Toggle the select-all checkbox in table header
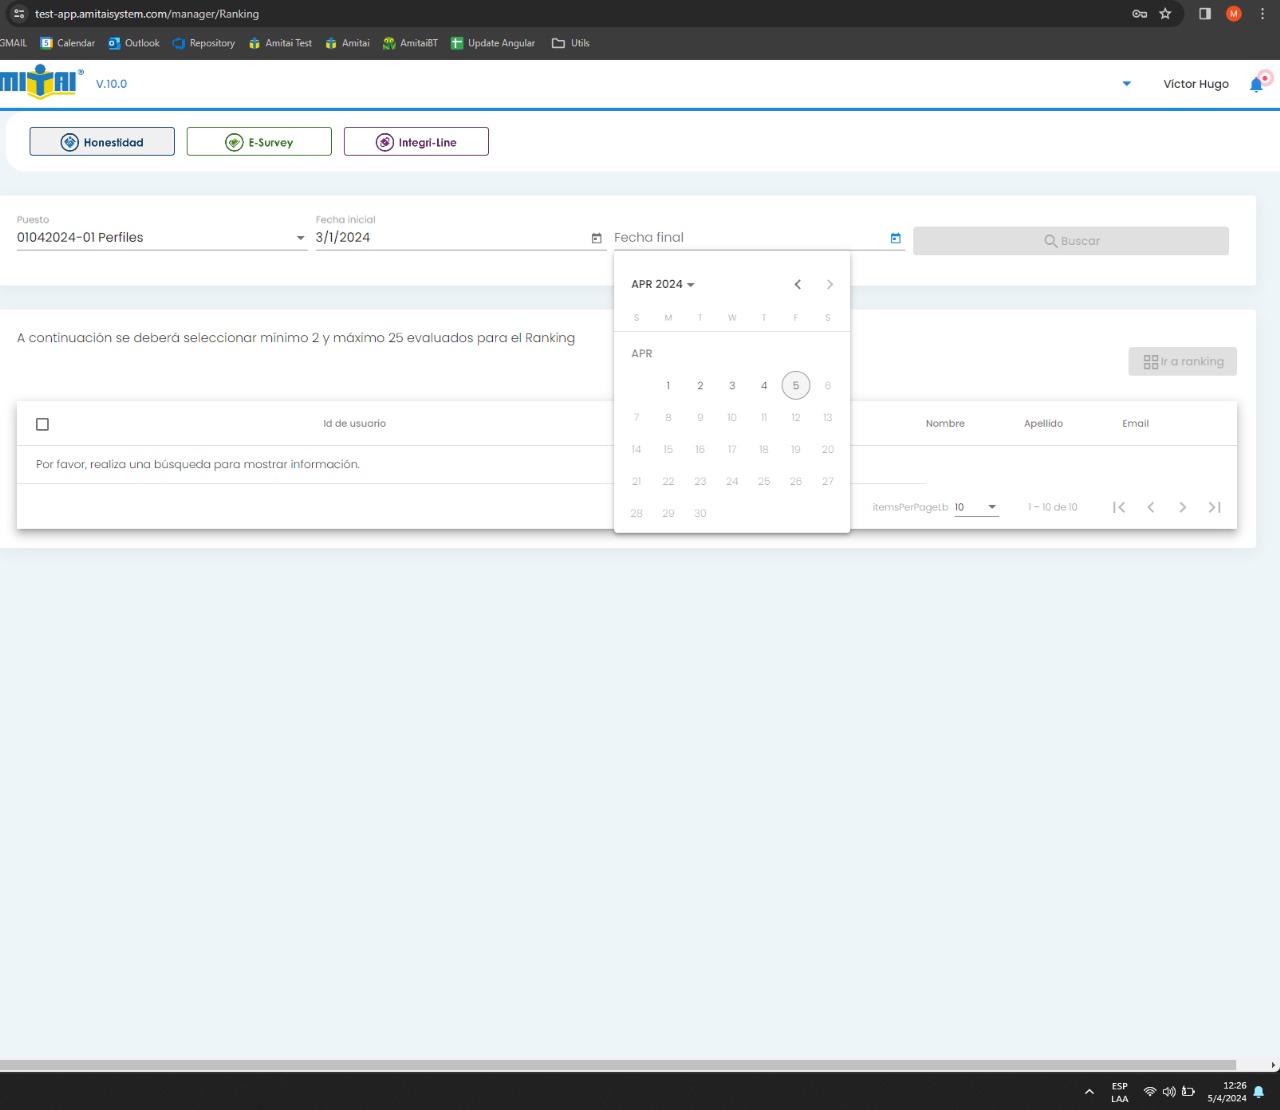This screenshot has width=1280, height=1110. [42, 424]
